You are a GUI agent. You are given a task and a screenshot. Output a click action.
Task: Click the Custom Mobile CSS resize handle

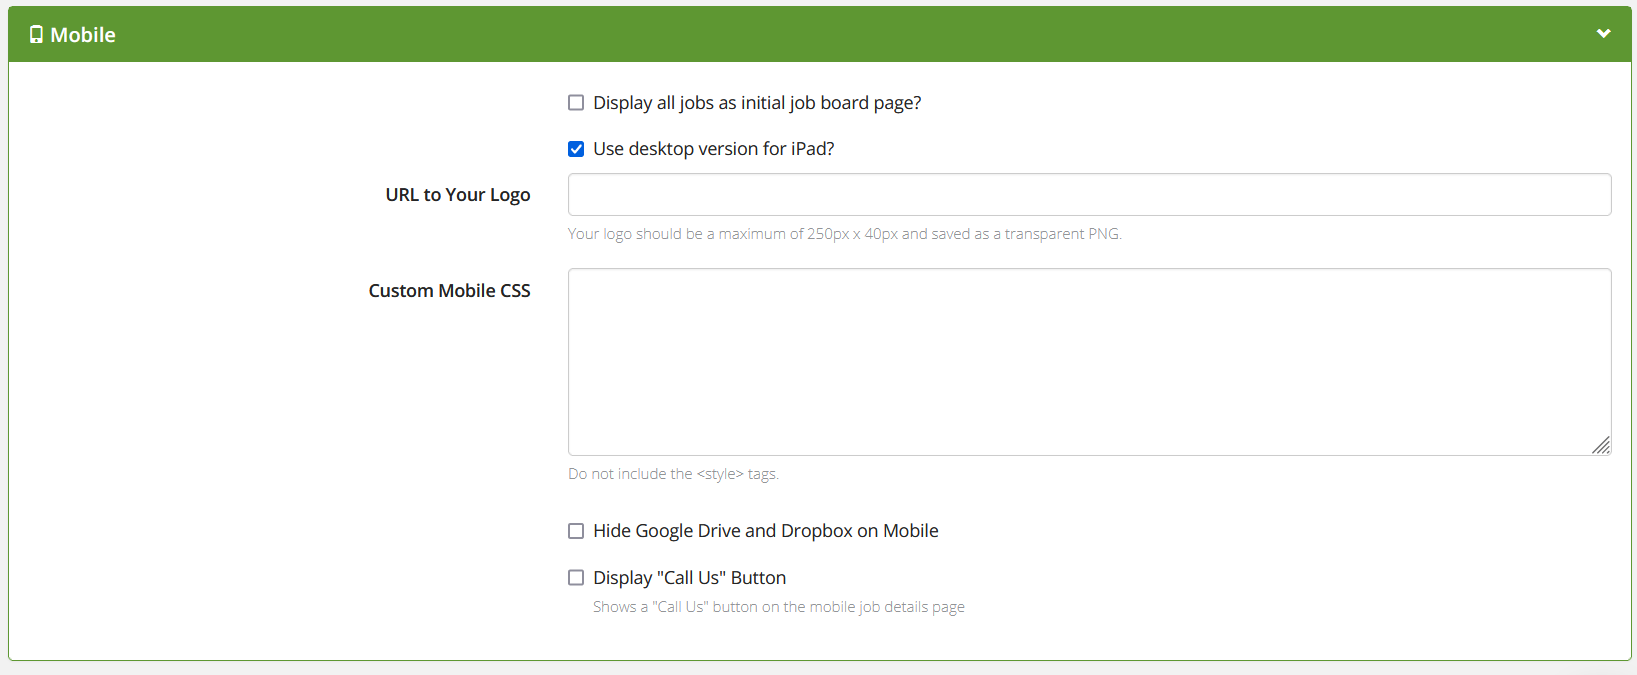click(1601, 445)
